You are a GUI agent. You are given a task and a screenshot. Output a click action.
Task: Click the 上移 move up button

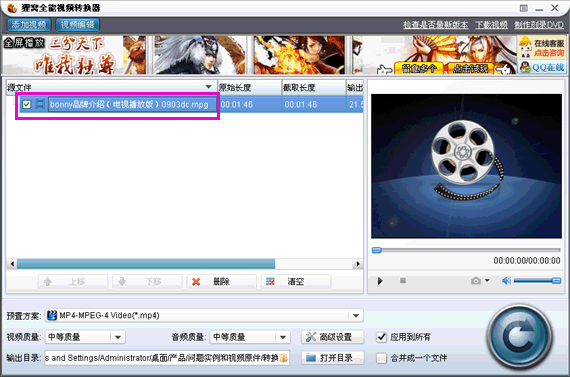pyautogui.click(x=73, y=281)
